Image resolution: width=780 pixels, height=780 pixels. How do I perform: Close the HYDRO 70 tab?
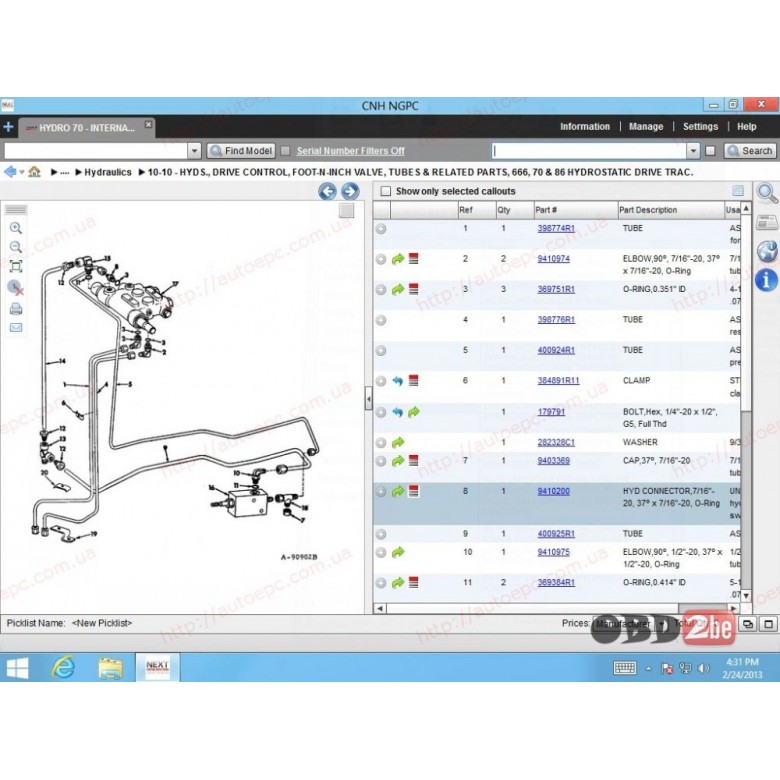[x=148, y=124]
